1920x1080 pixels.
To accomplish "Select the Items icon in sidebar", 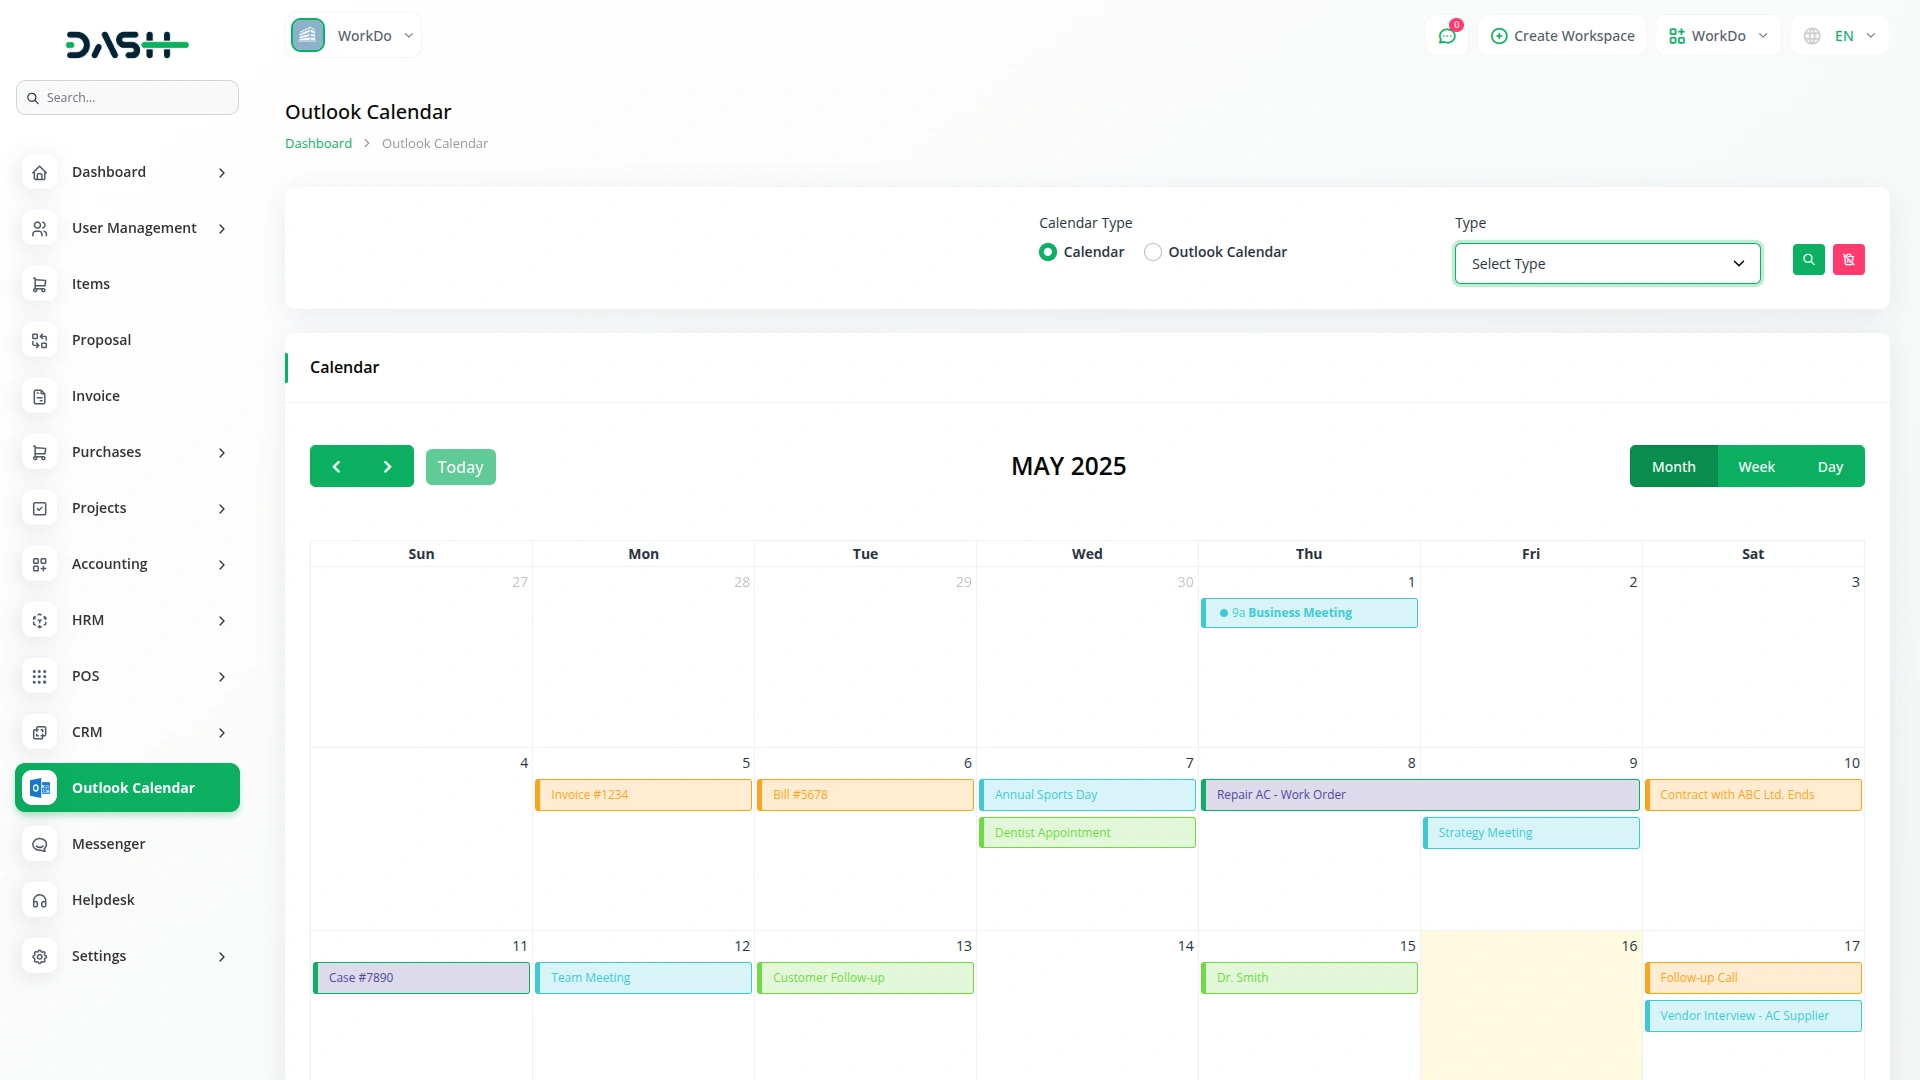I will (x=39, y=284).
